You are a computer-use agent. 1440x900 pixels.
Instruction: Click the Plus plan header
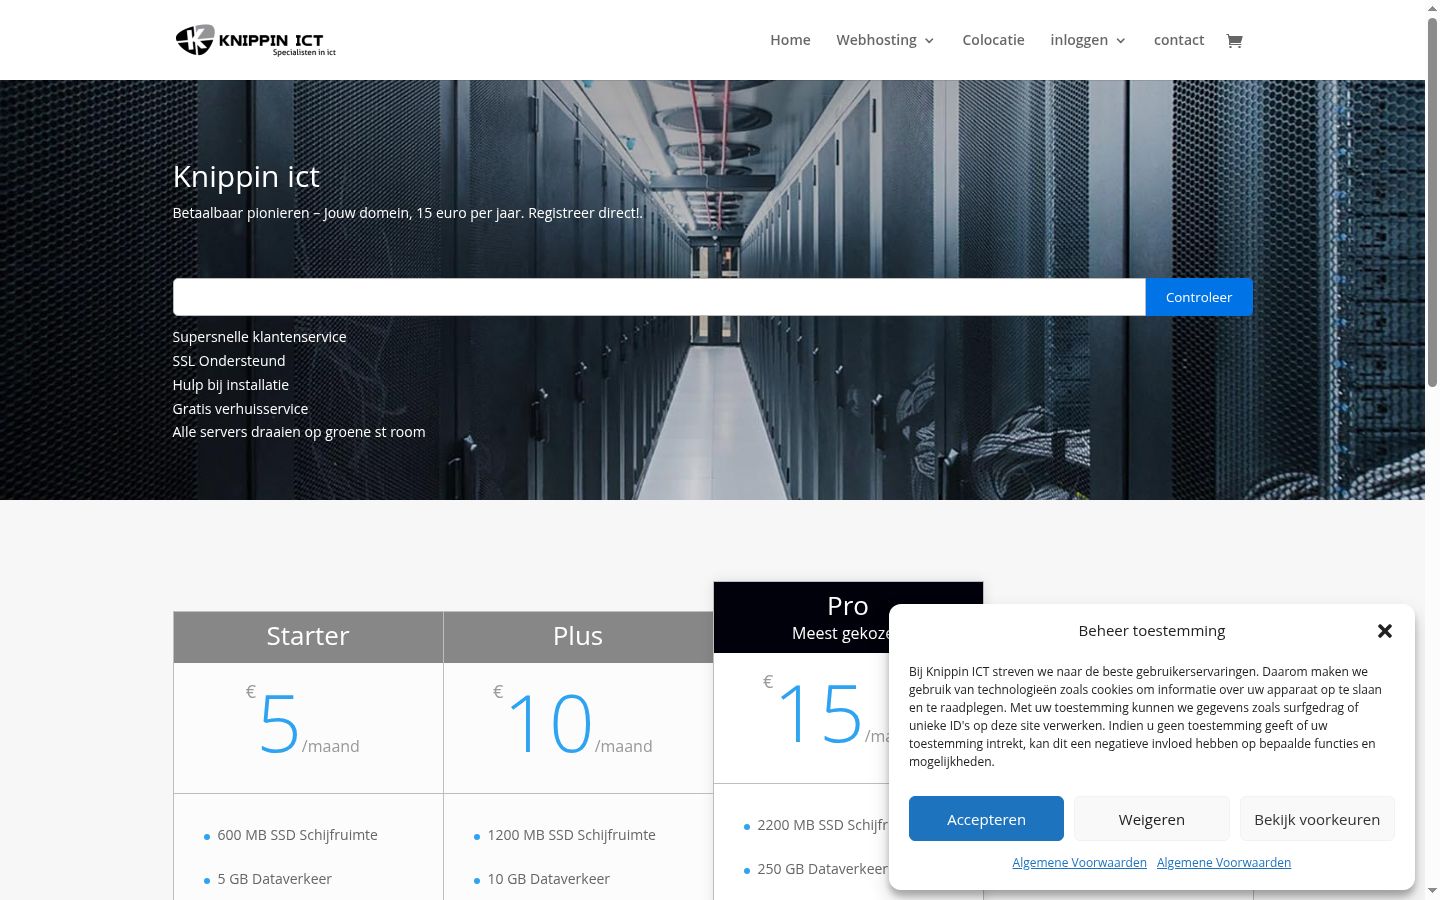click(578, 637)
